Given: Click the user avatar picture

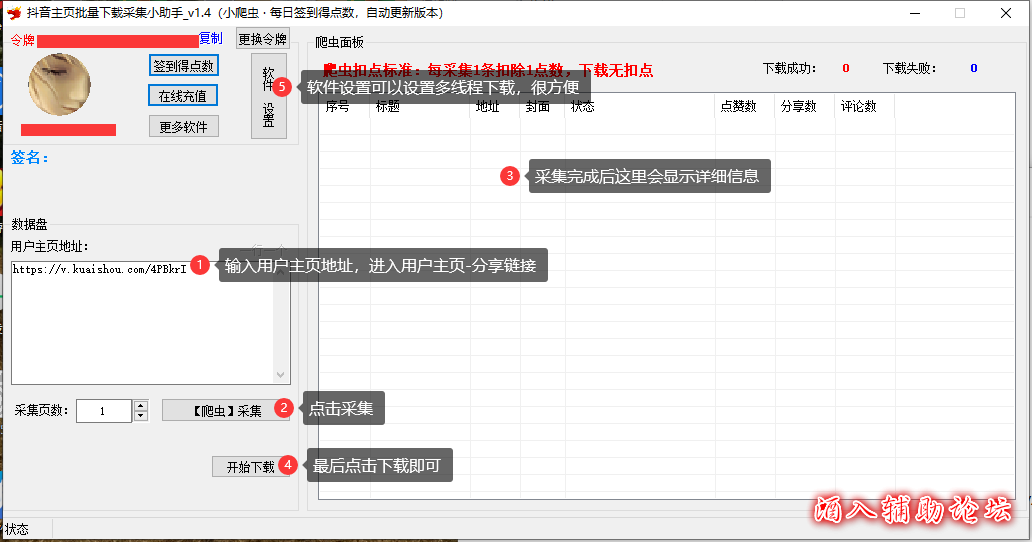Looking at the screenshot, I should coord(60,85).
